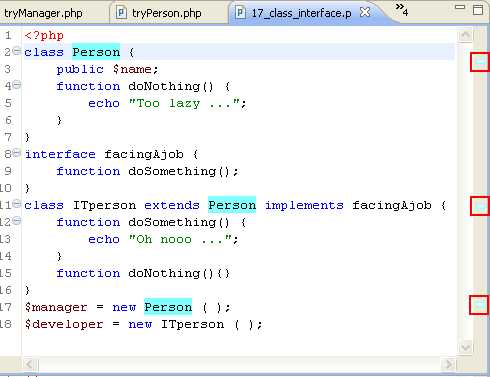Minimize the editor area

[460, 7]
